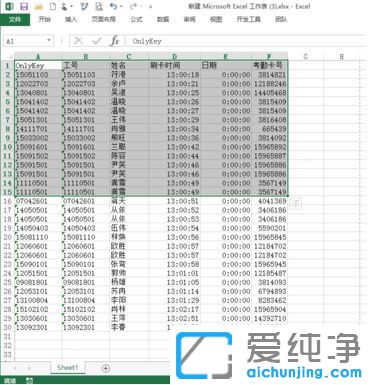Run spelling check from quick access toolbar

pyautogui.click(x=84, y=6)
